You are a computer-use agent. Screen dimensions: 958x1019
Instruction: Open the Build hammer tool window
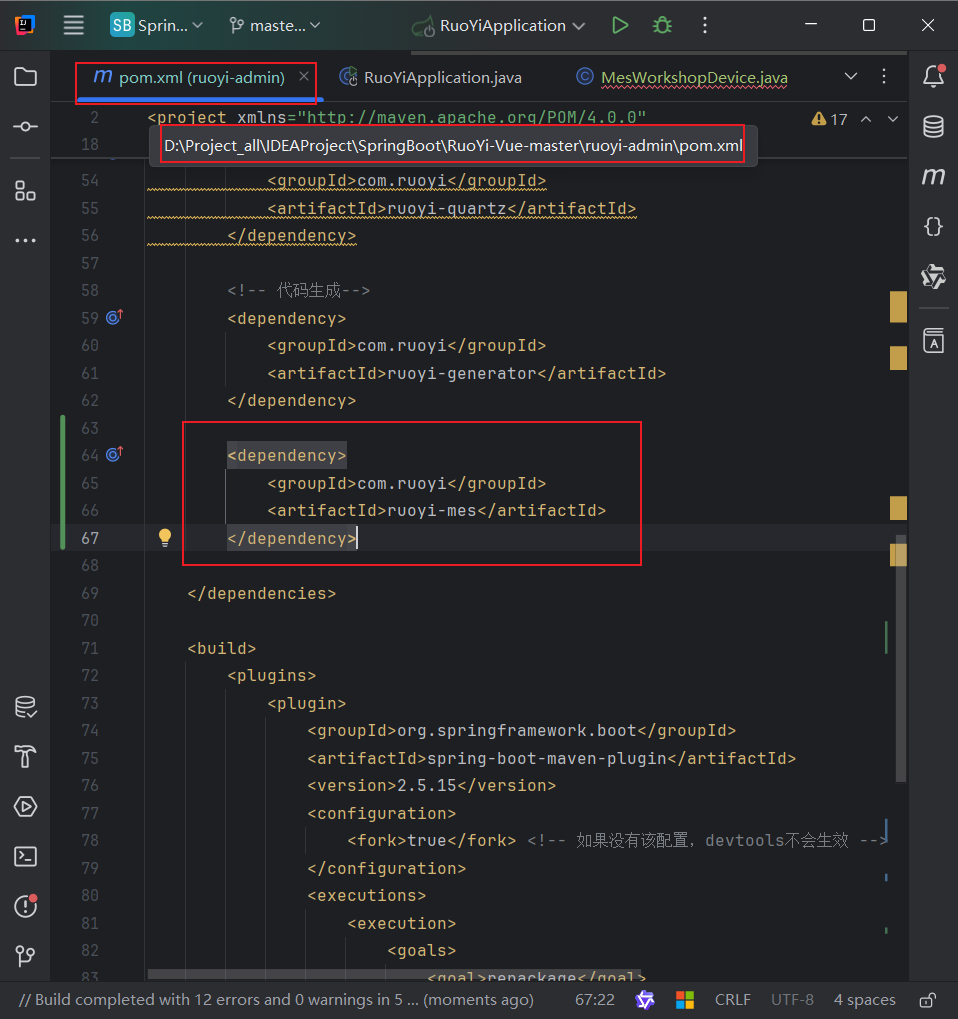[25, 756]
